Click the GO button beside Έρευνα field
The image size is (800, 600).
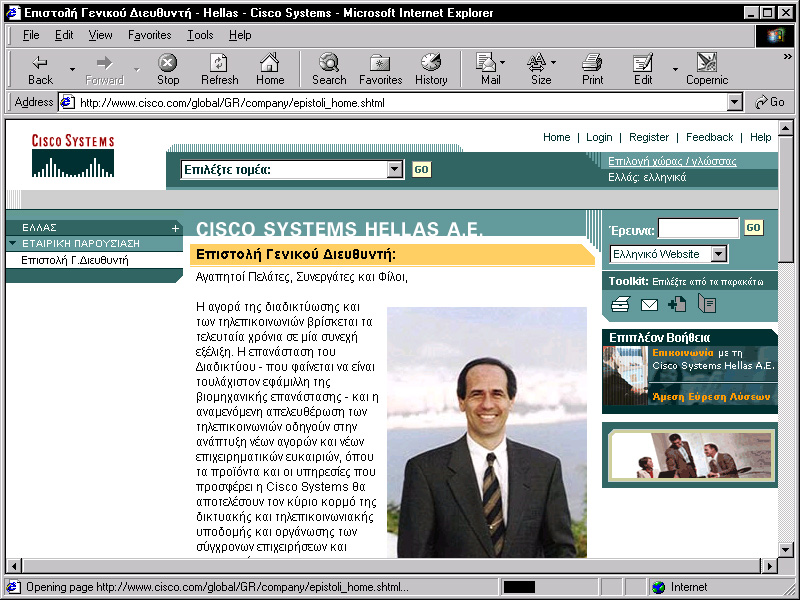pos(753,228)
